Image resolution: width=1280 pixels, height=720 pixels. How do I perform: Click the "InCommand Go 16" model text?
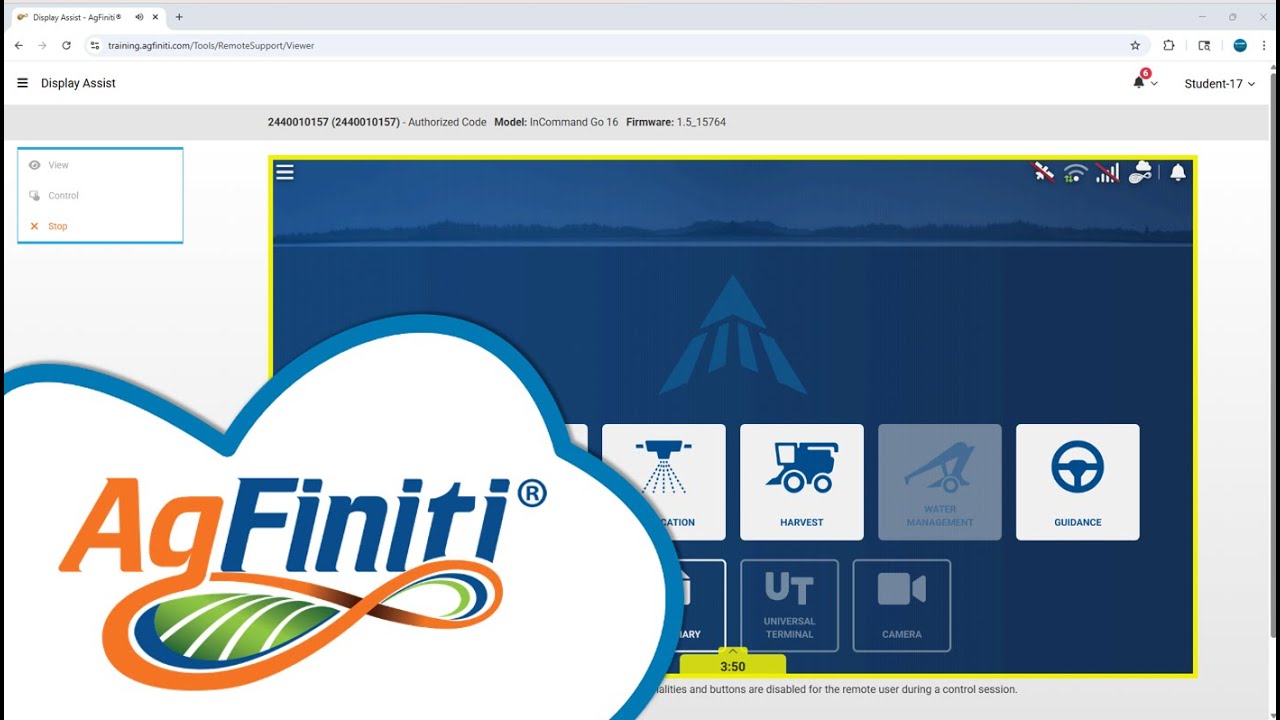click(x=574, y=122)
